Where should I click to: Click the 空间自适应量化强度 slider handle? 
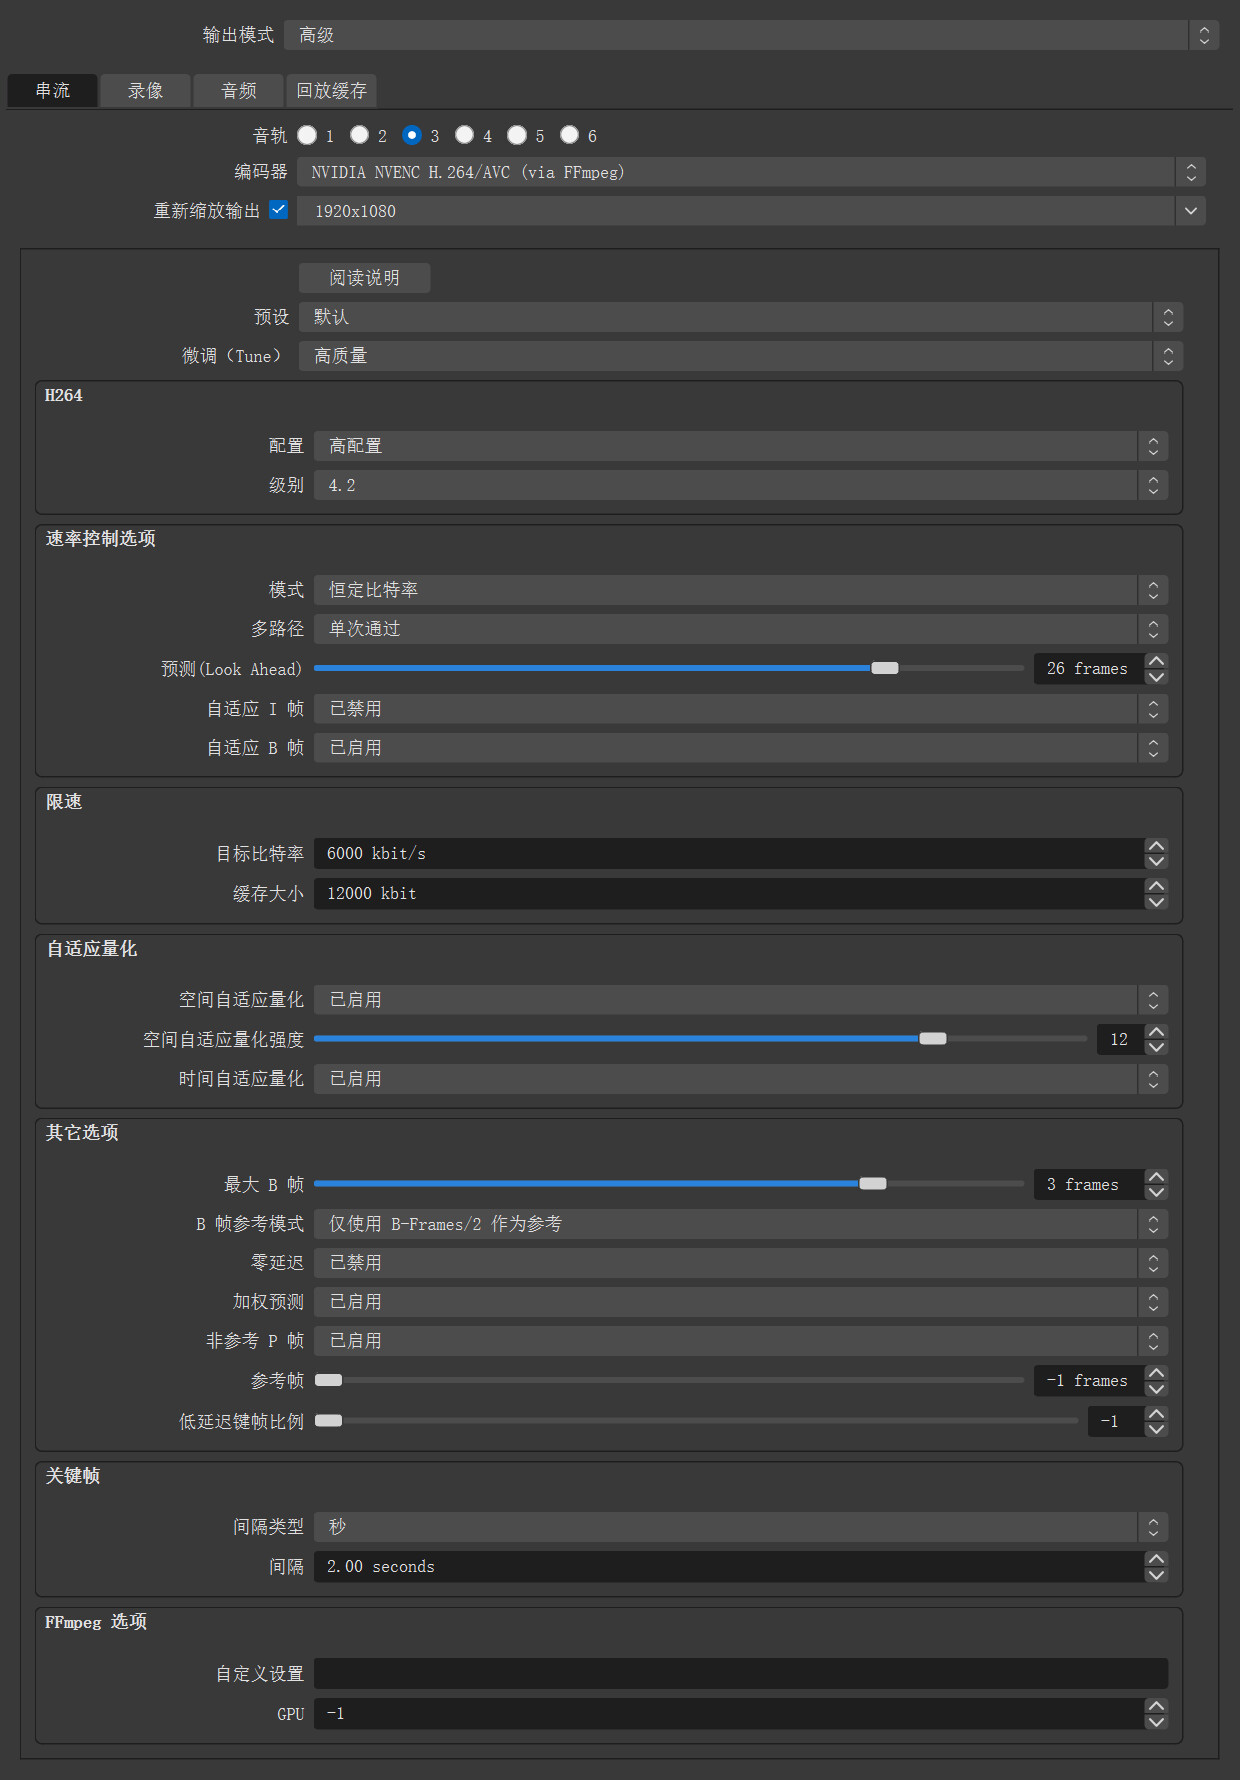(x=933, y=1038)
